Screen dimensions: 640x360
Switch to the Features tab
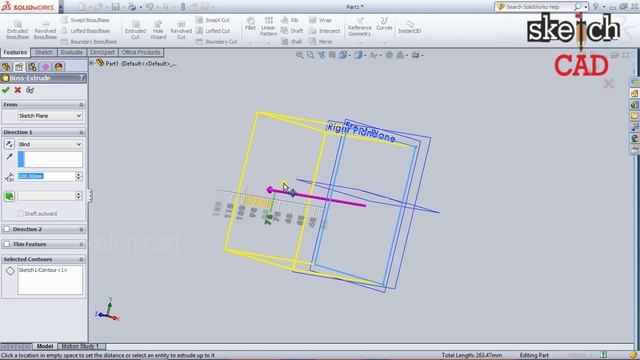click(x=15, y=52)
